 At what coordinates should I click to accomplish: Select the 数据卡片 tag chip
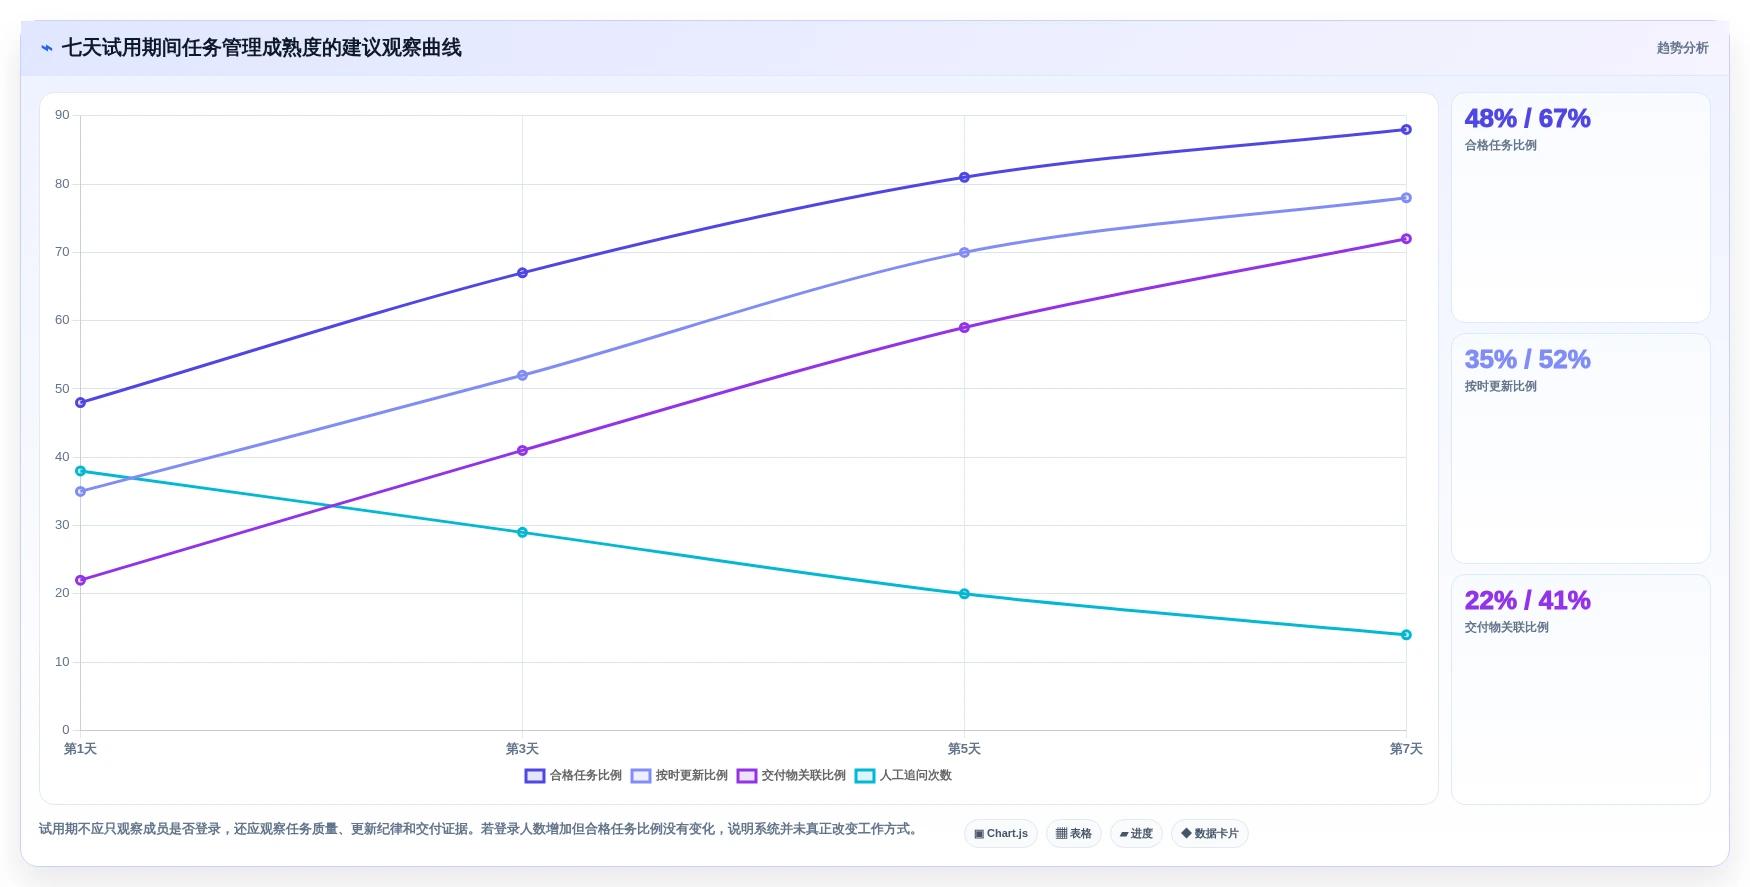(1210, 834)
